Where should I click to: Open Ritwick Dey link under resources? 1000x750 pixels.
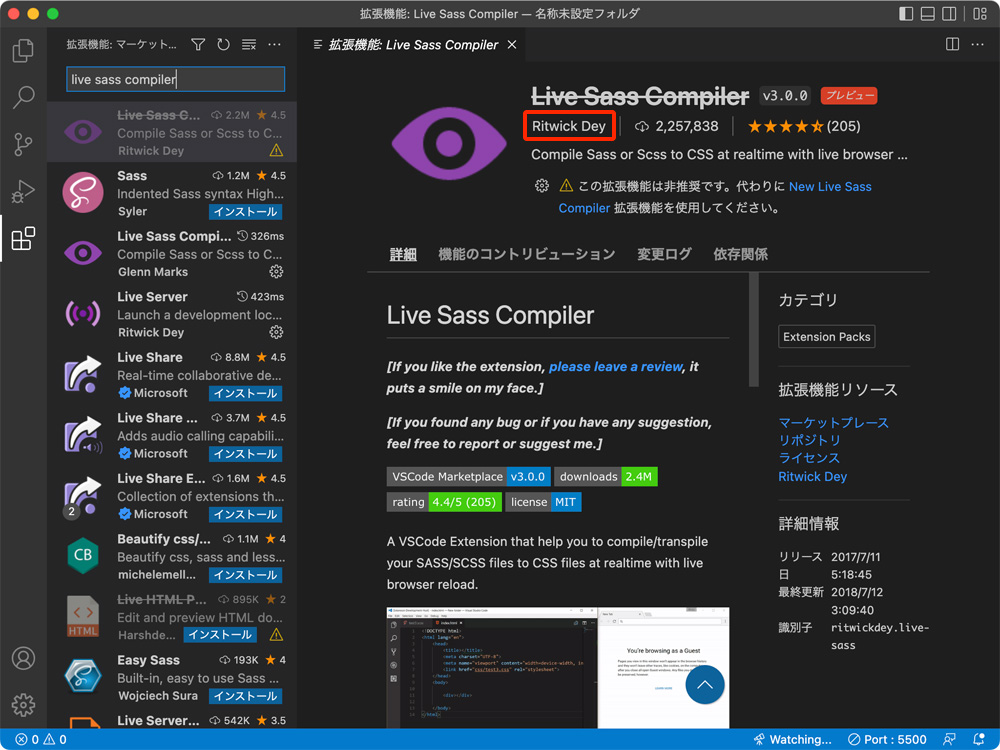click(x=812, y=476)
